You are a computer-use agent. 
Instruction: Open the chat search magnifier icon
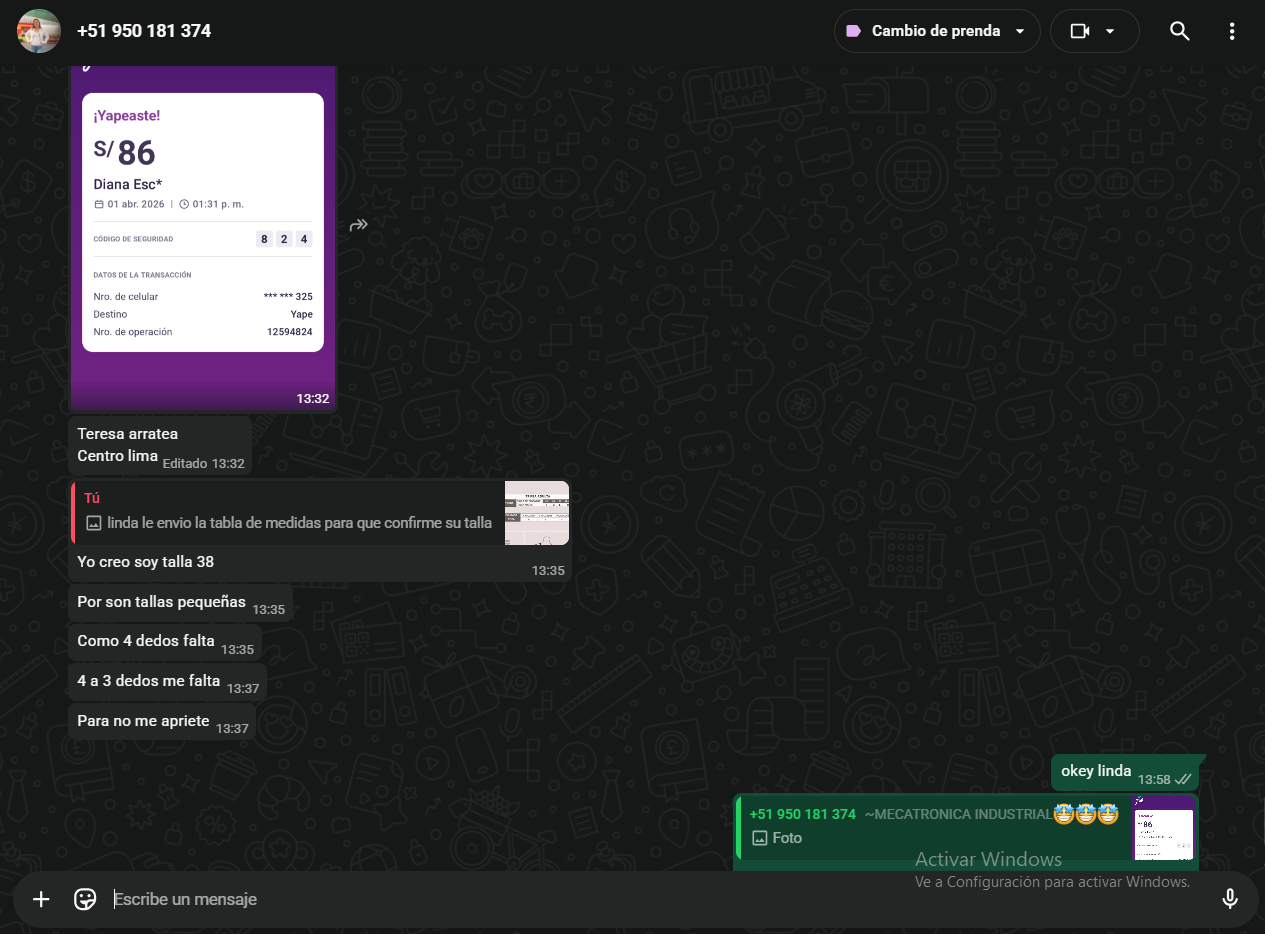coord(1179,31)
